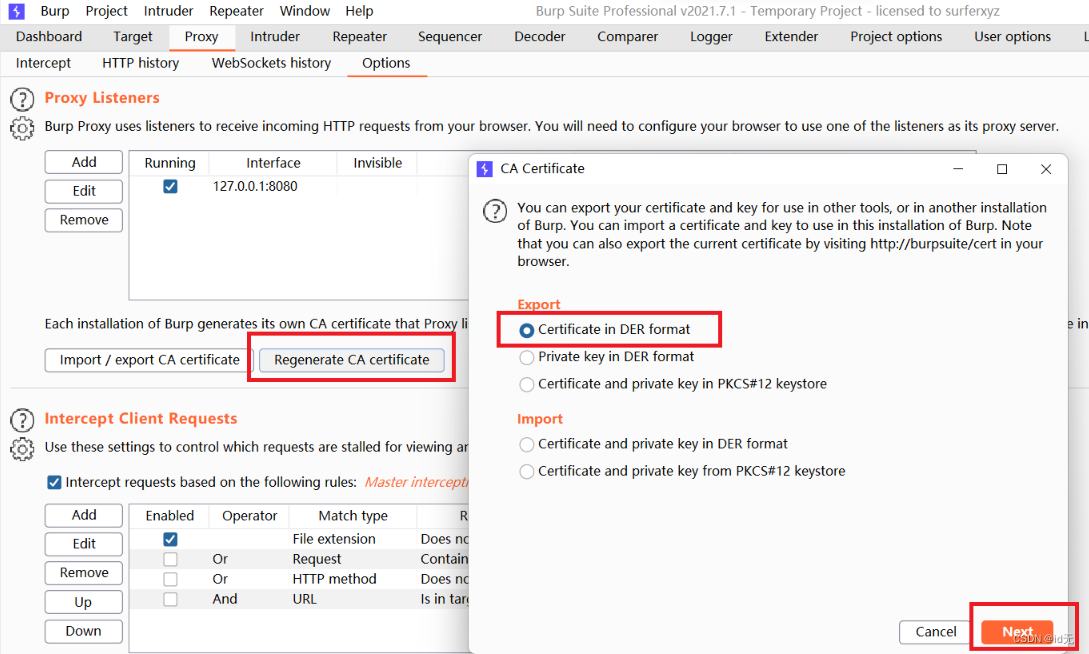Open Proxy Listeners settings gear
The height and width of the screenshot is (654, 1089).
(x=22, y=128)
